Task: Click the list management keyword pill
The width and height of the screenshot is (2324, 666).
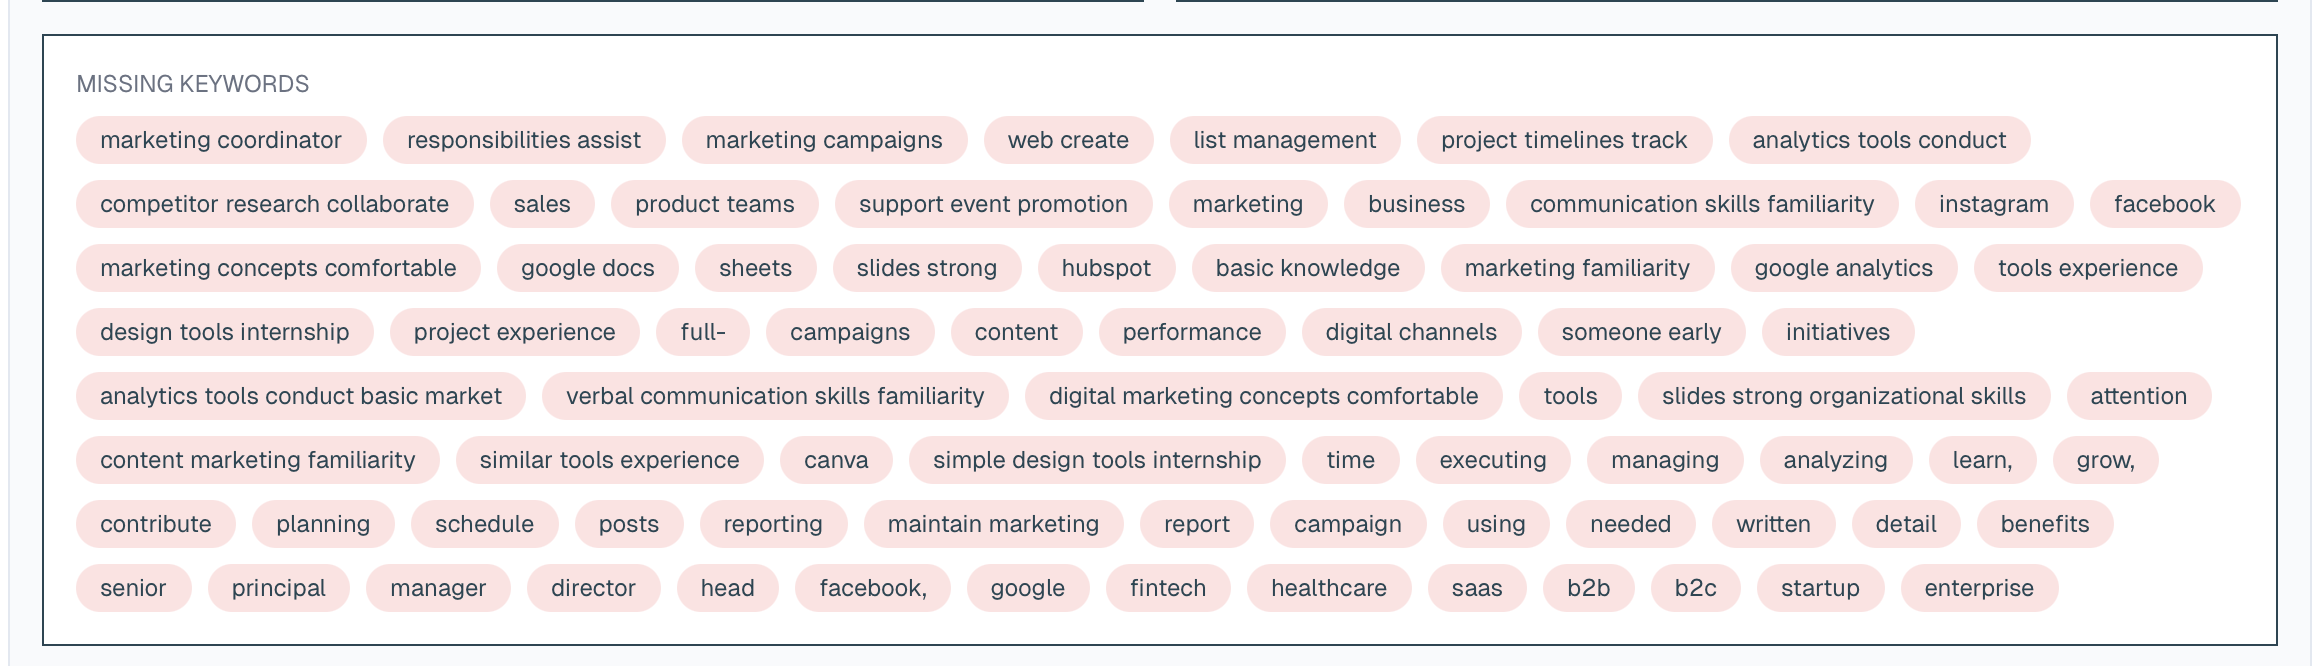Action: (x=1283, y=140)
